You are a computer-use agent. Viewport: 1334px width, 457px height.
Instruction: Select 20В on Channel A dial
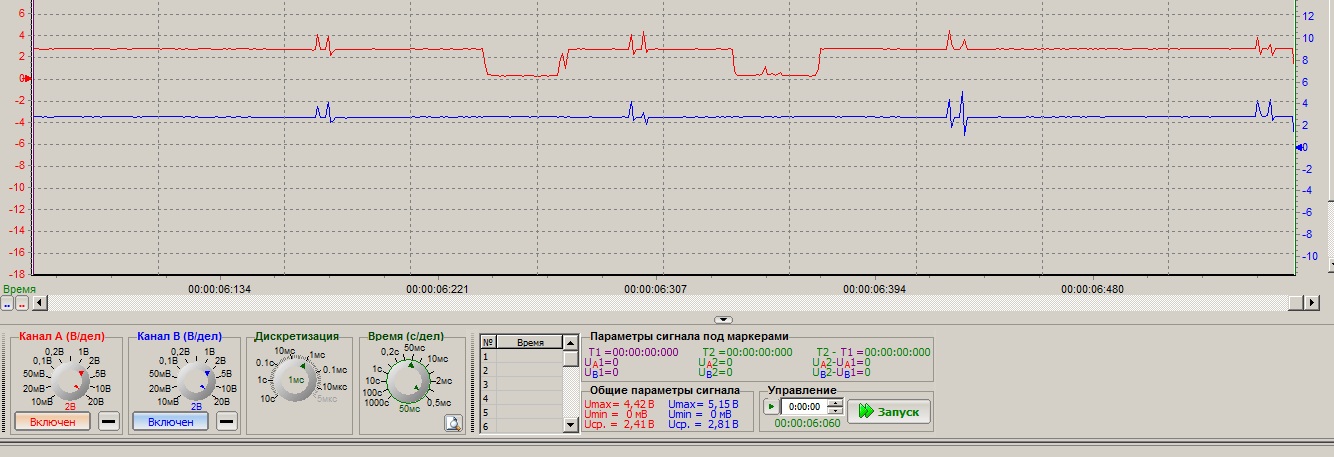(96, 400)
